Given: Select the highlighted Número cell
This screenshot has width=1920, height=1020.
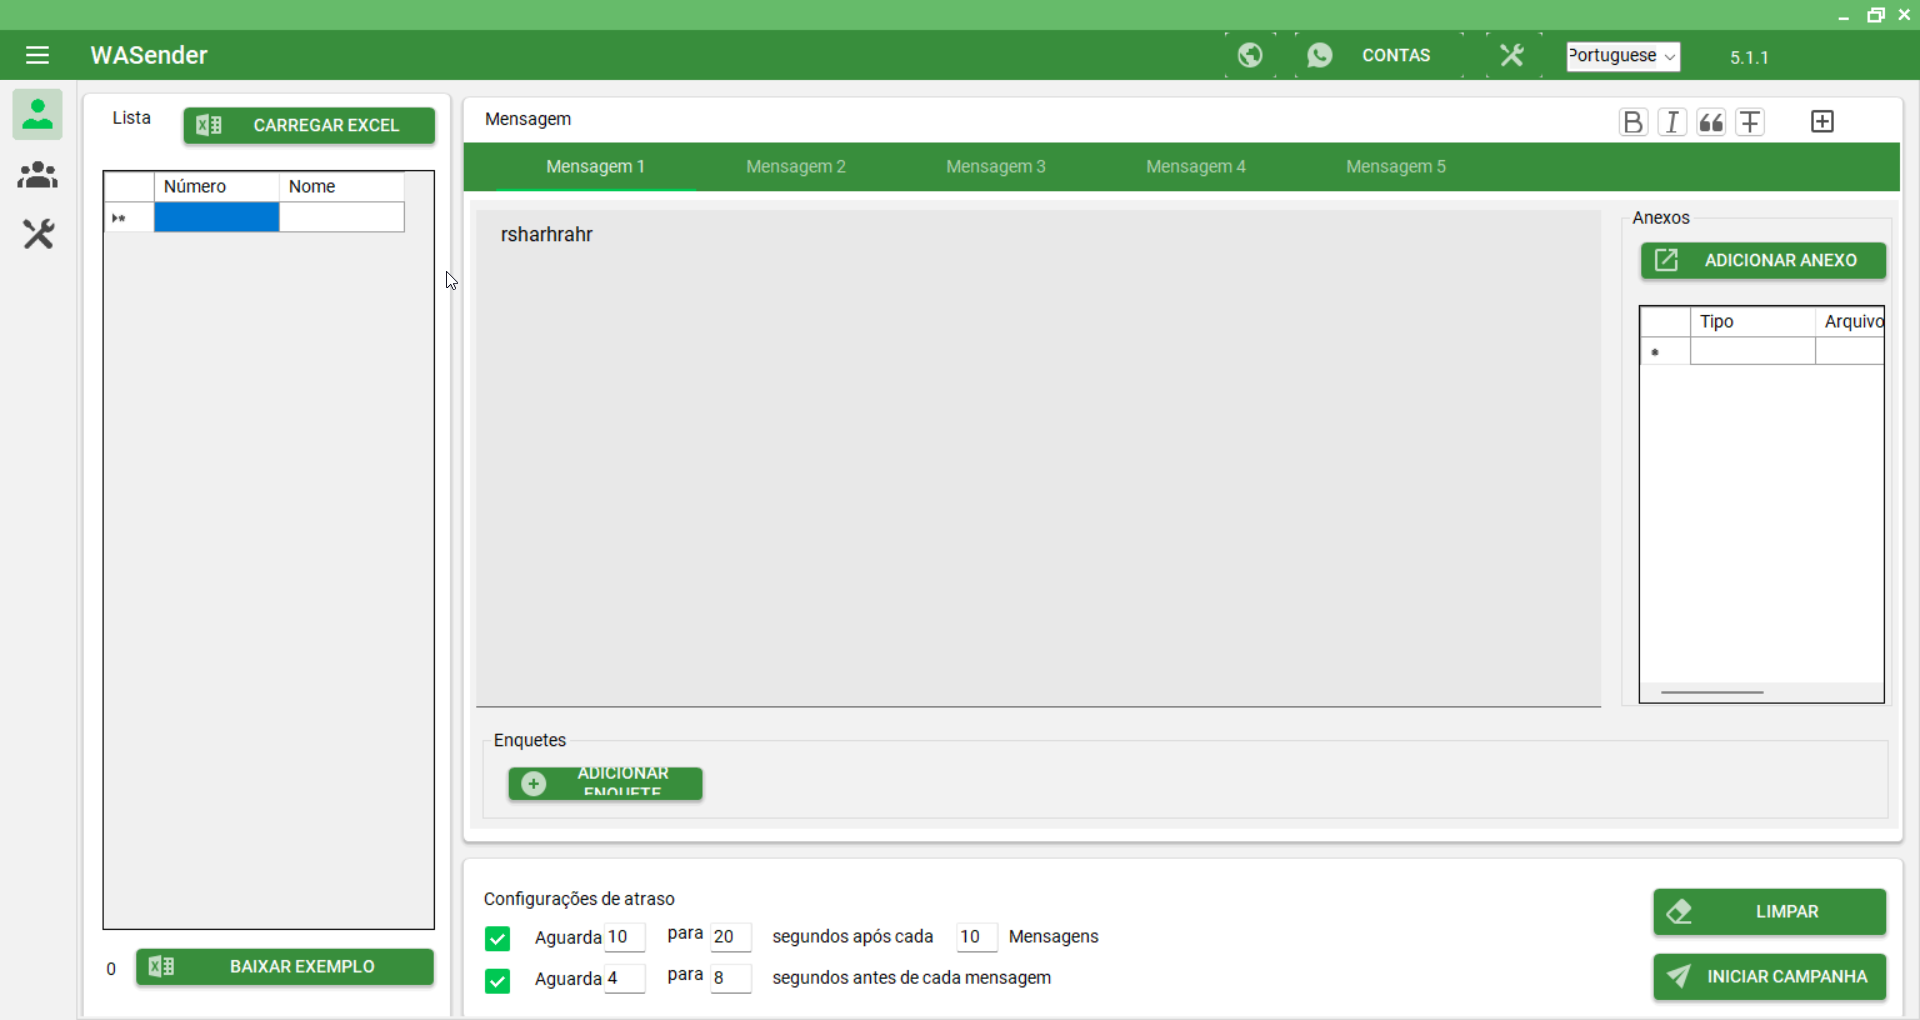Looking at the screenshot, I should click(x=216, y=217).
